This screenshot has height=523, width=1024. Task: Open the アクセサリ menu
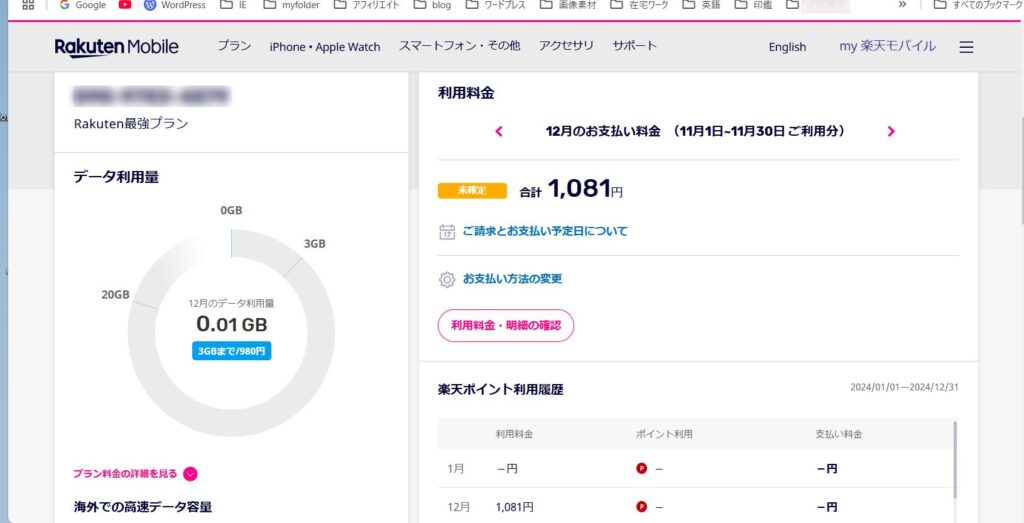(566, 46)
